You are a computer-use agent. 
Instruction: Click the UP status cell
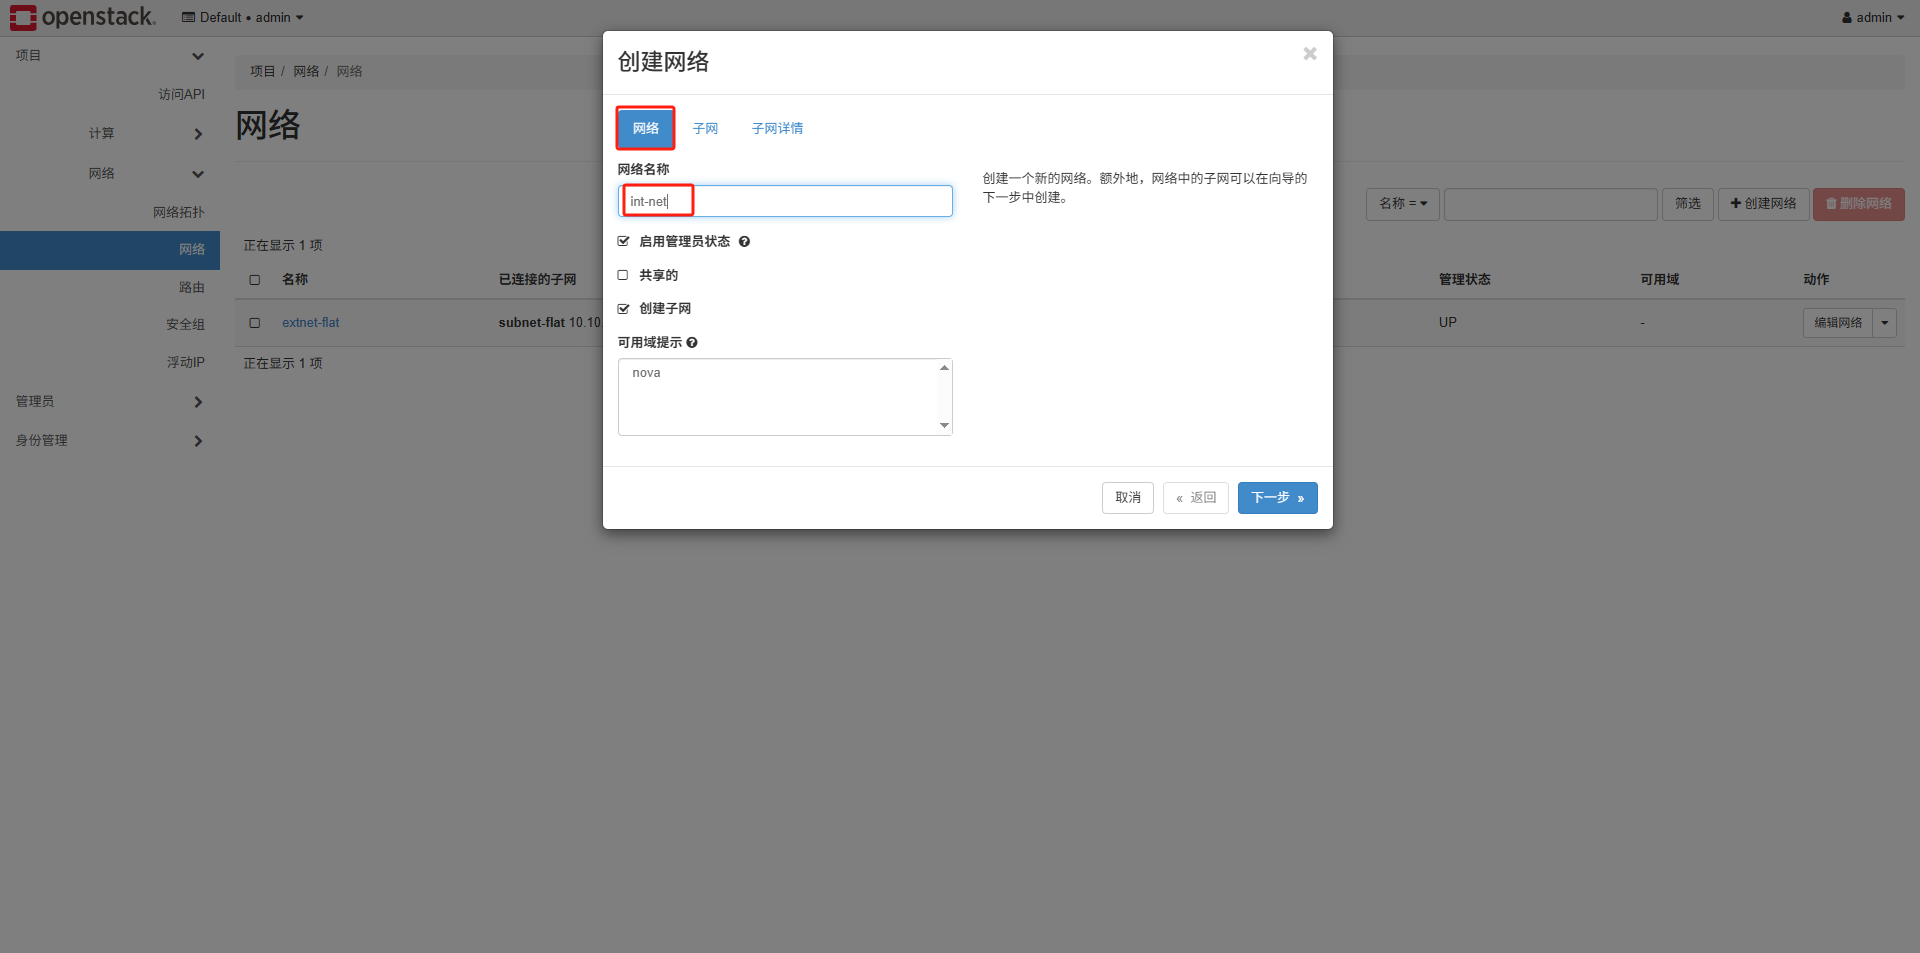coord(1447,323)
